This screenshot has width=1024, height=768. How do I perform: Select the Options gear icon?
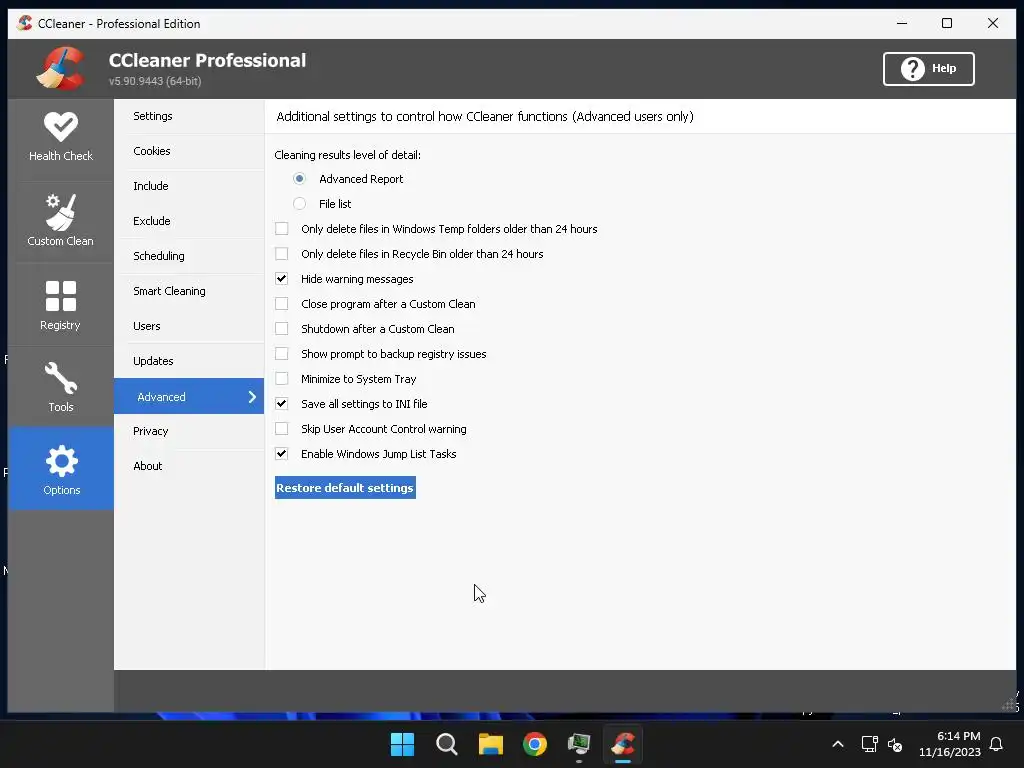[61, 461]
